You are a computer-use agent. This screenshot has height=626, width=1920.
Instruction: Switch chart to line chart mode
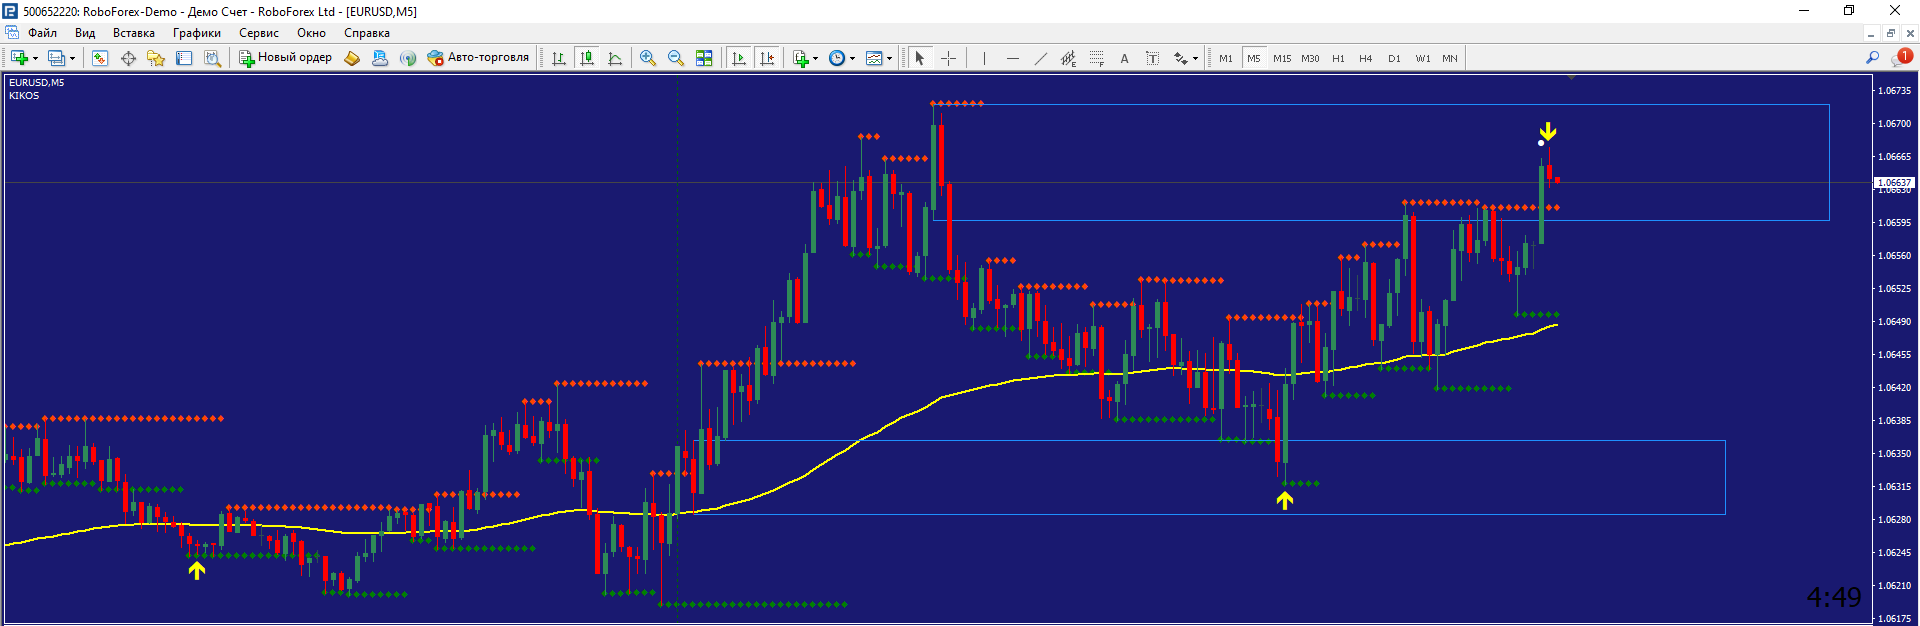(x=615, y=58)
